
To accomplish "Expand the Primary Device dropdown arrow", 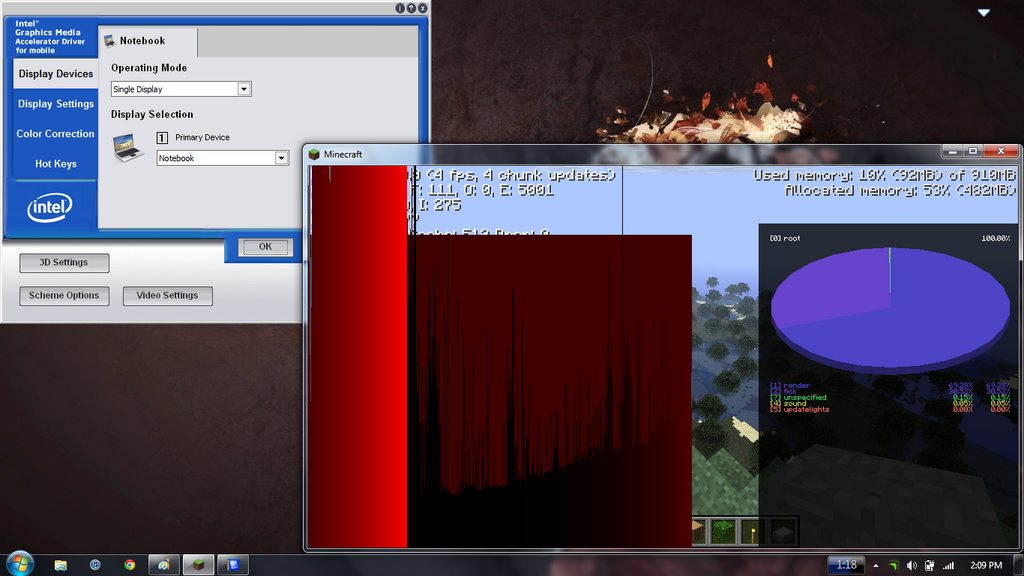I will (x=281, y=158).
